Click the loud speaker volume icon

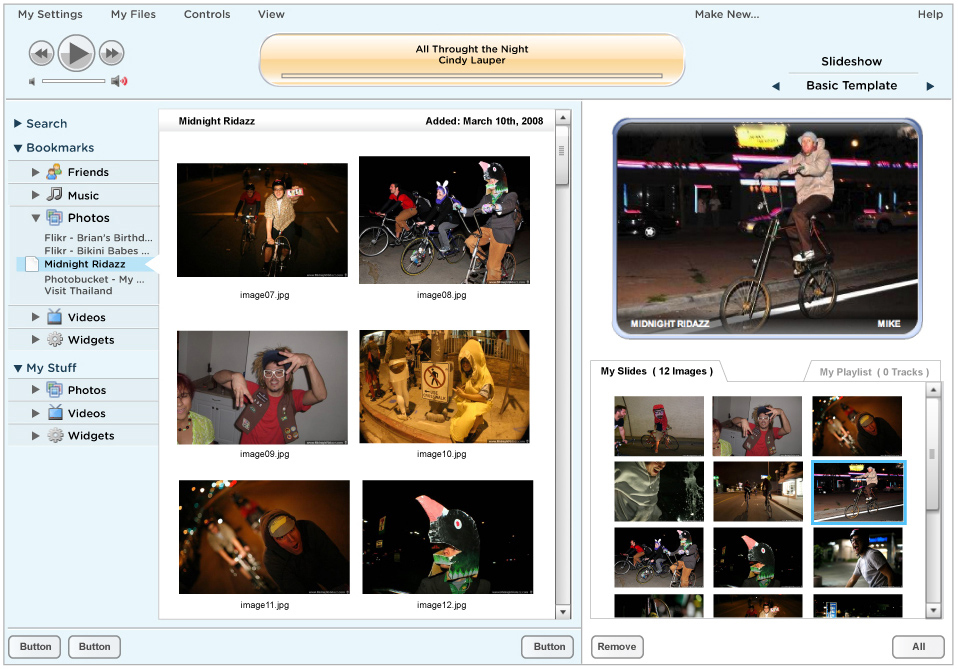[x=119, y=81]
